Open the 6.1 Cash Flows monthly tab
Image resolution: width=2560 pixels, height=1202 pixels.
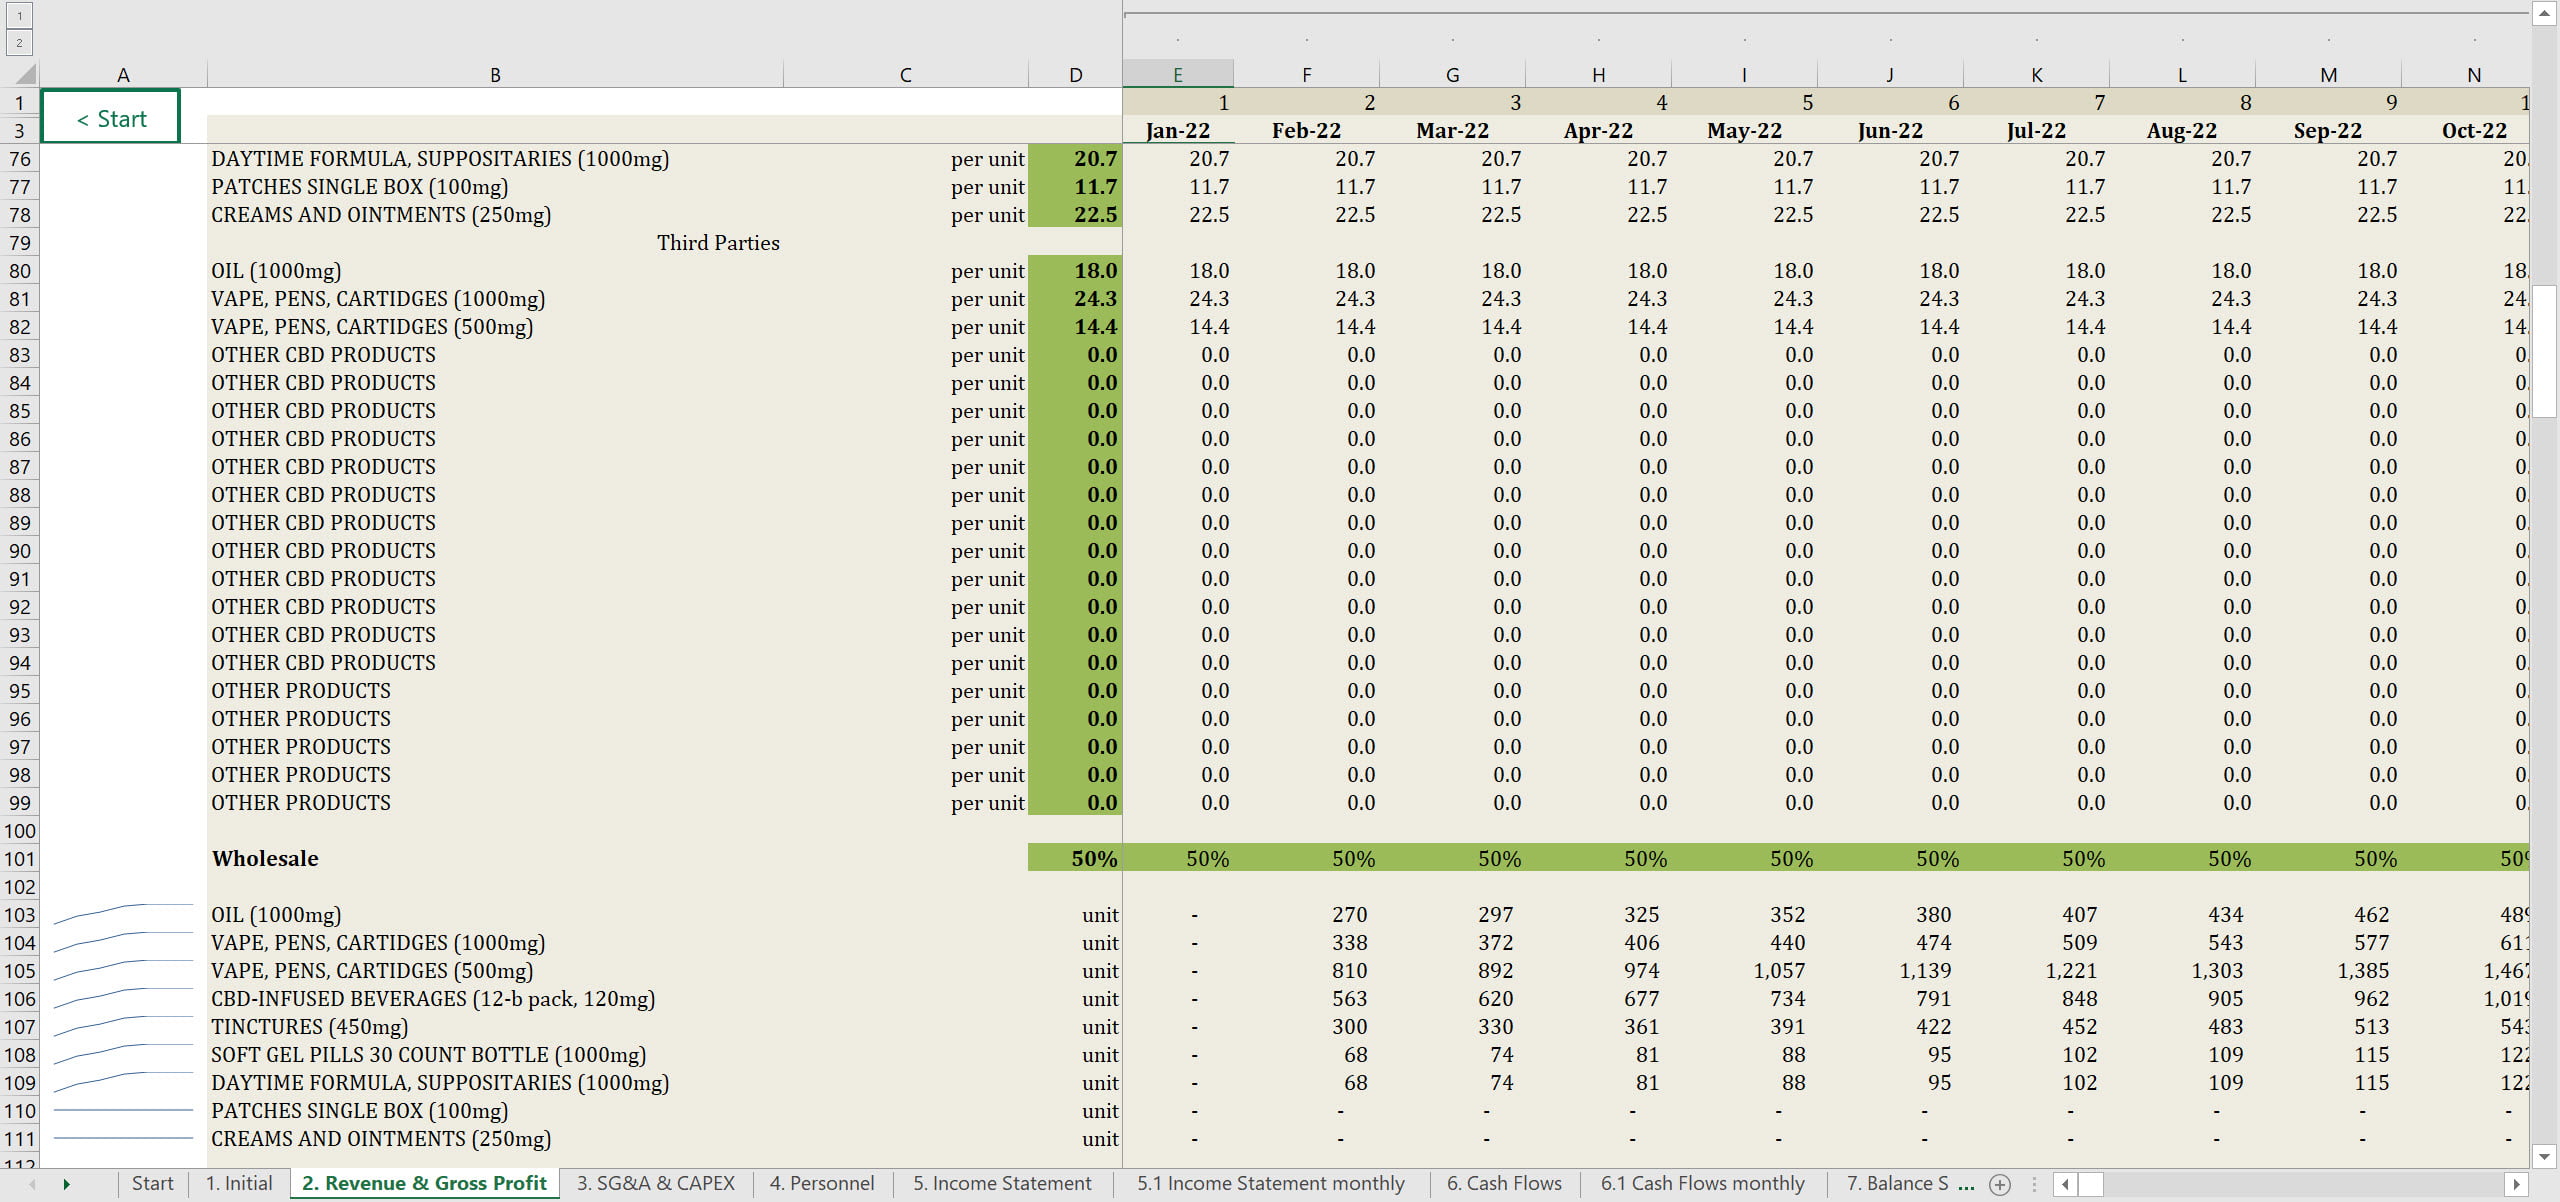(1702, 1184)
